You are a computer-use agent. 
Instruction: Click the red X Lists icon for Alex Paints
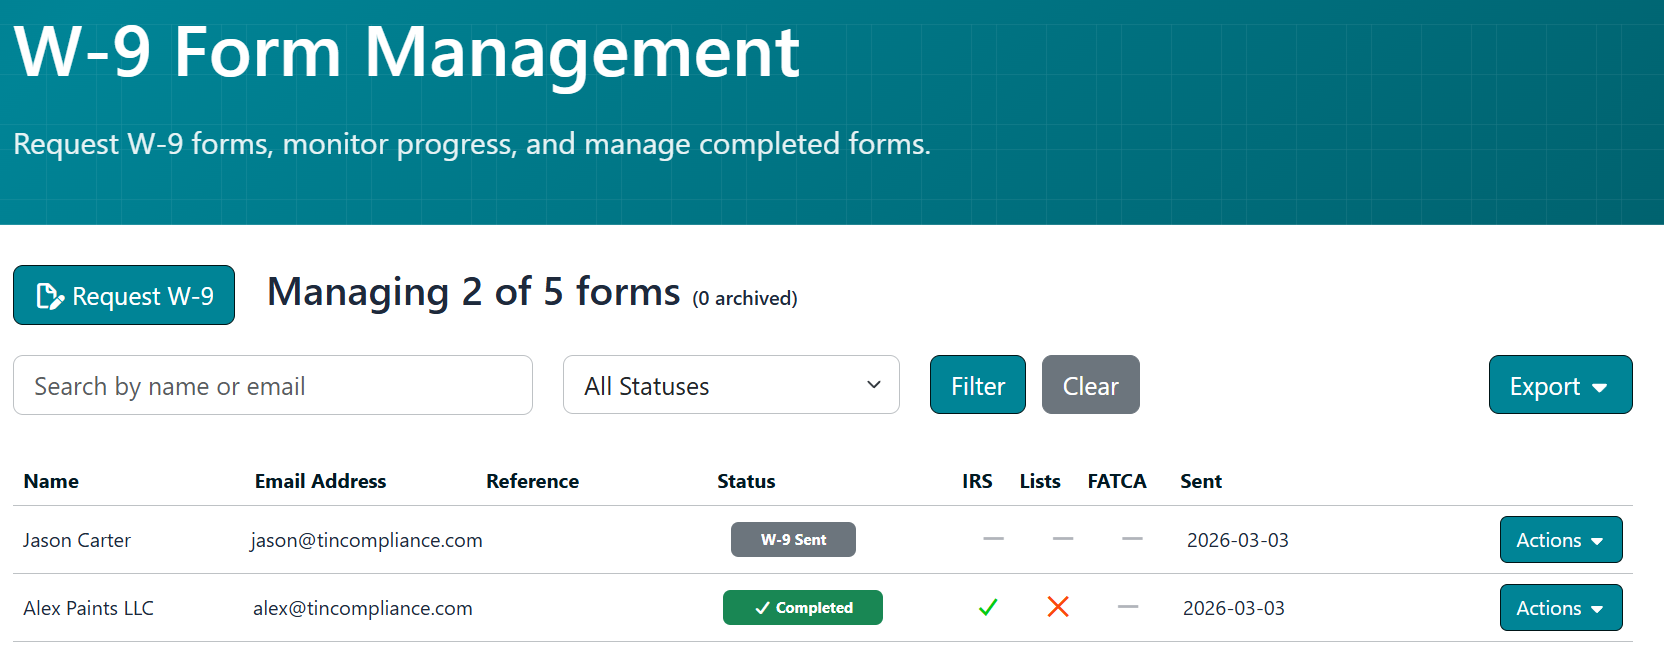[1058, 607]
